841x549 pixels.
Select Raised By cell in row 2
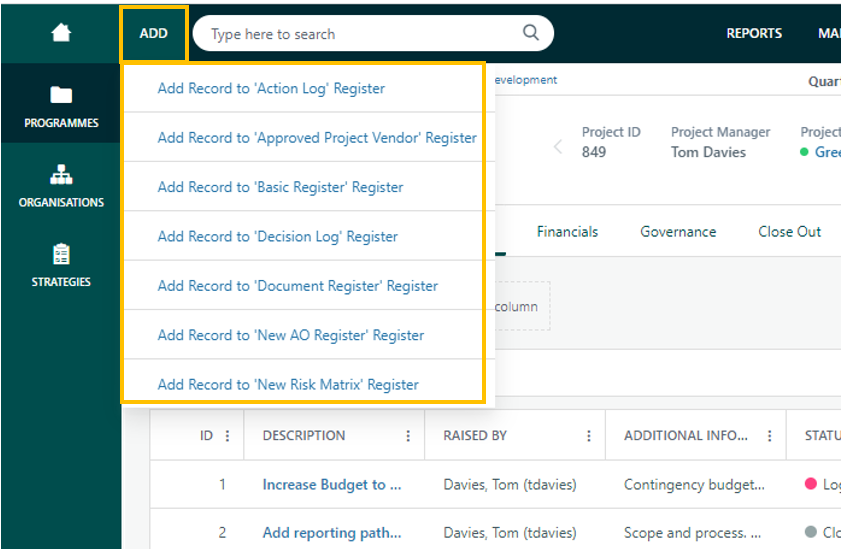pyautogui.click(x=510, y=533)
